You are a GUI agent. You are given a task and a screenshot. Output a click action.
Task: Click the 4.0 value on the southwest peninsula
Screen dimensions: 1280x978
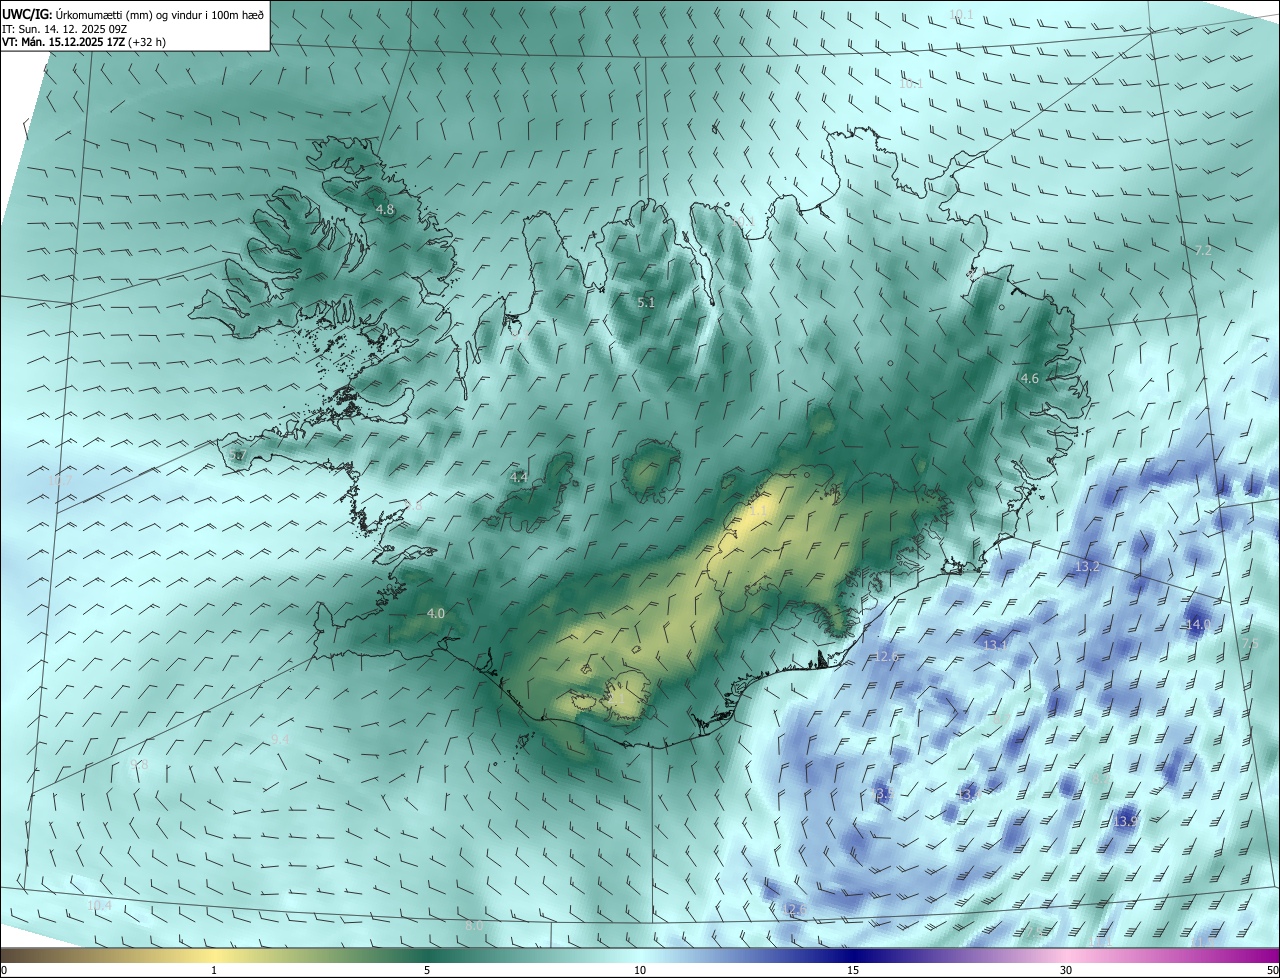[436, 613]
